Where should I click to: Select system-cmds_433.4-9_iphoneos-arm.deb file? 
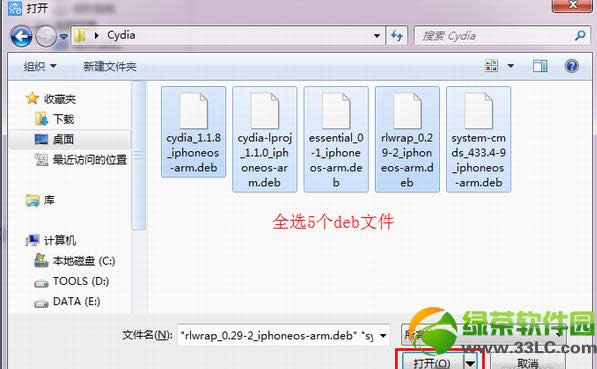[479, 139]
